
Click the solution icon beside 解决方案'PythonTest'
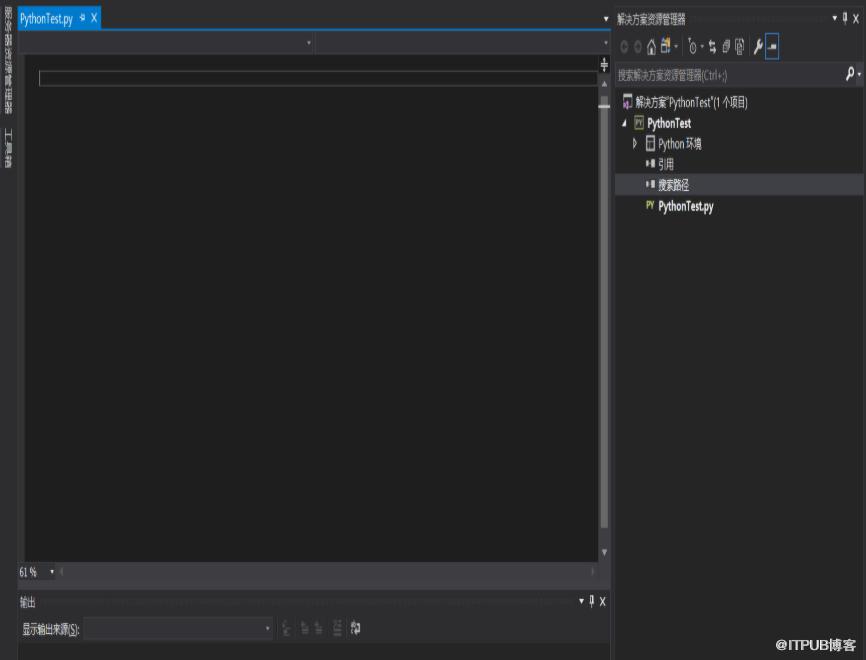click(x=627, y=102)
